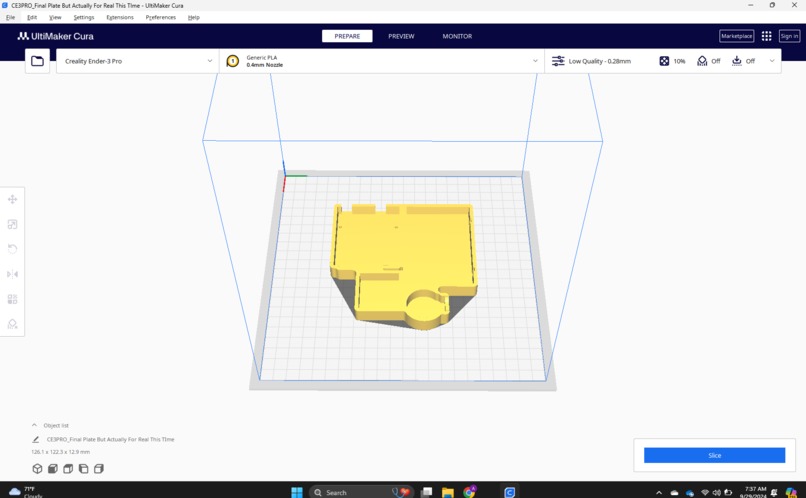Click the volume icon in system tray
The width and height of the screenshot is (806, 498).
[x=716, y=492]
